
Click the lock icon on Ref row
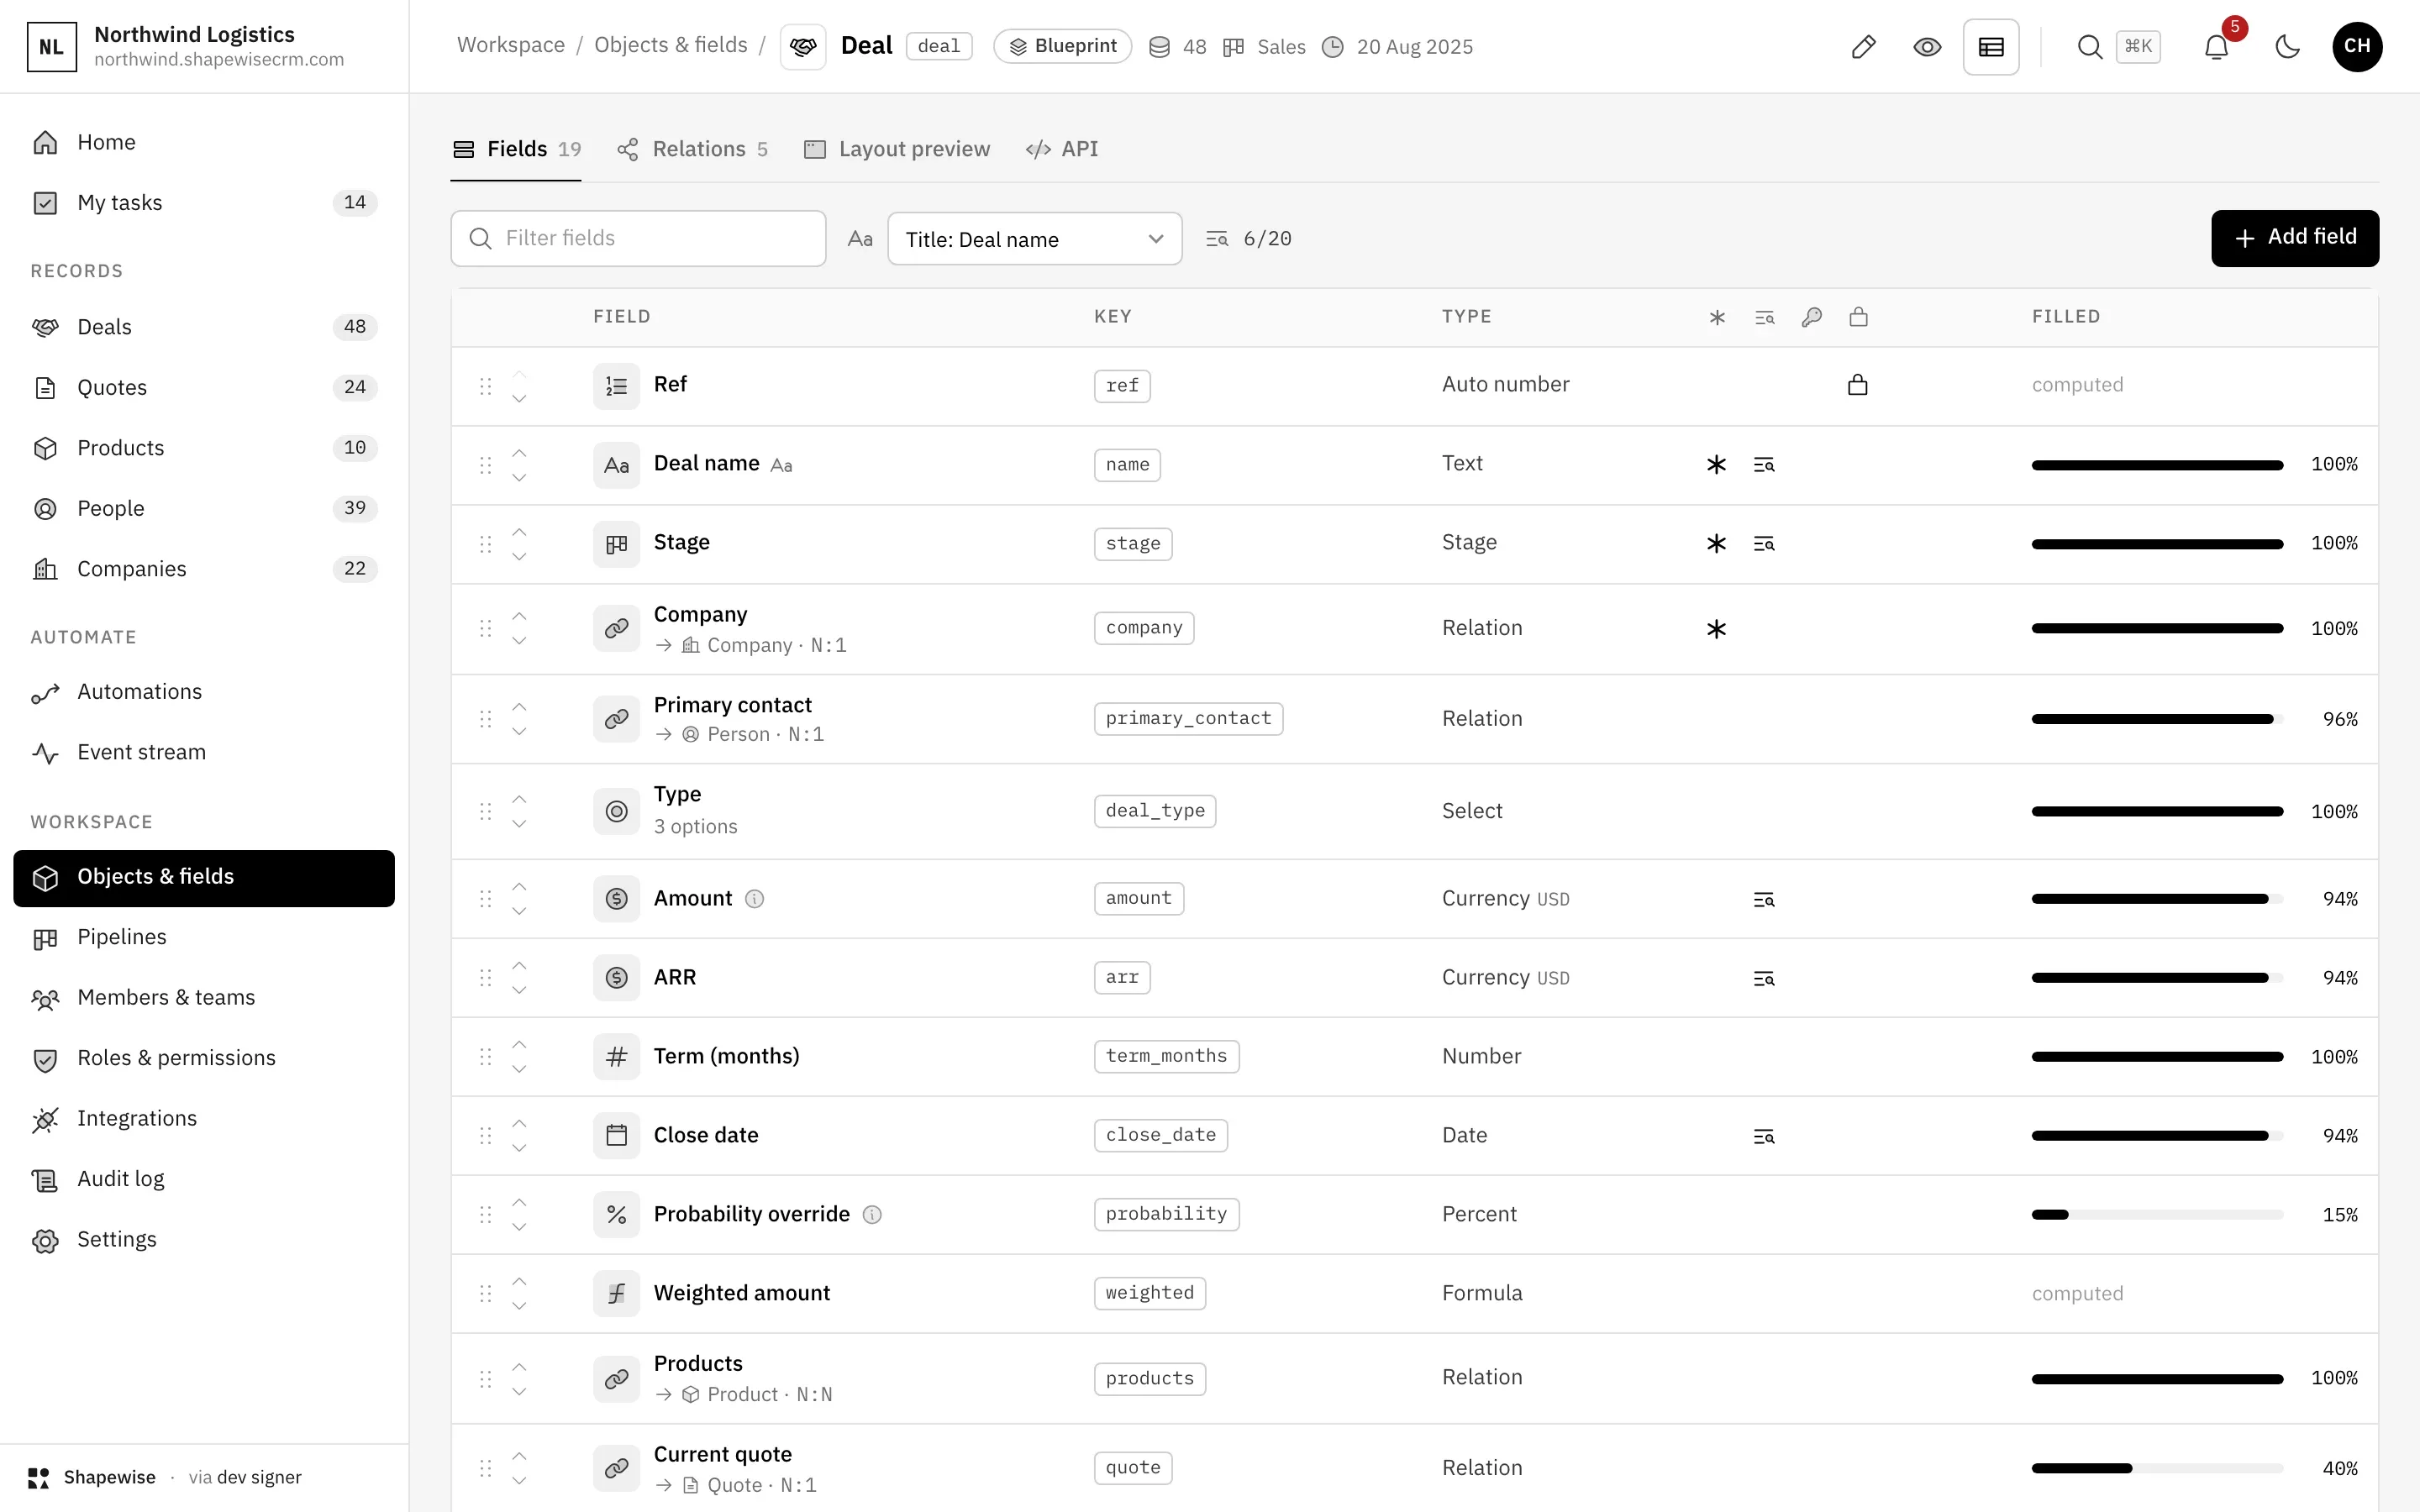click(x=1857, y=385)
